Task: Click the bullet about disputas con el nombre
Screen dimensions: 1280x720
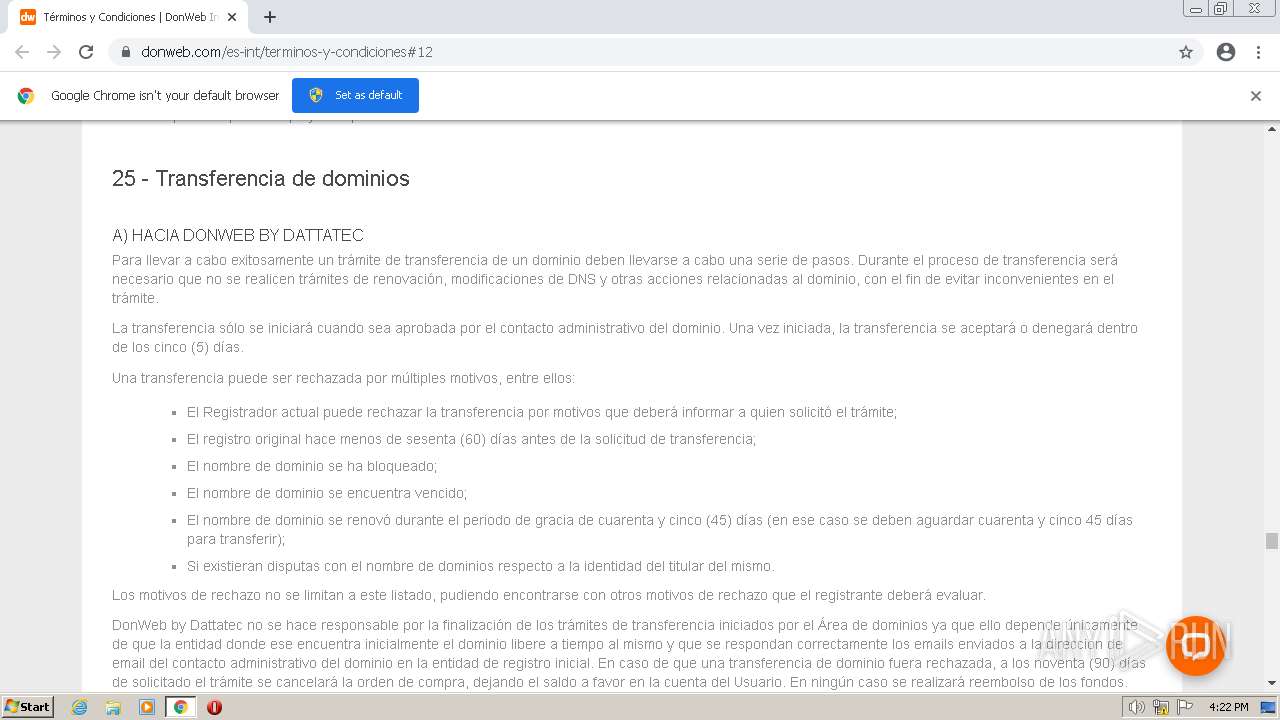Action: click(x=480, y=566)
